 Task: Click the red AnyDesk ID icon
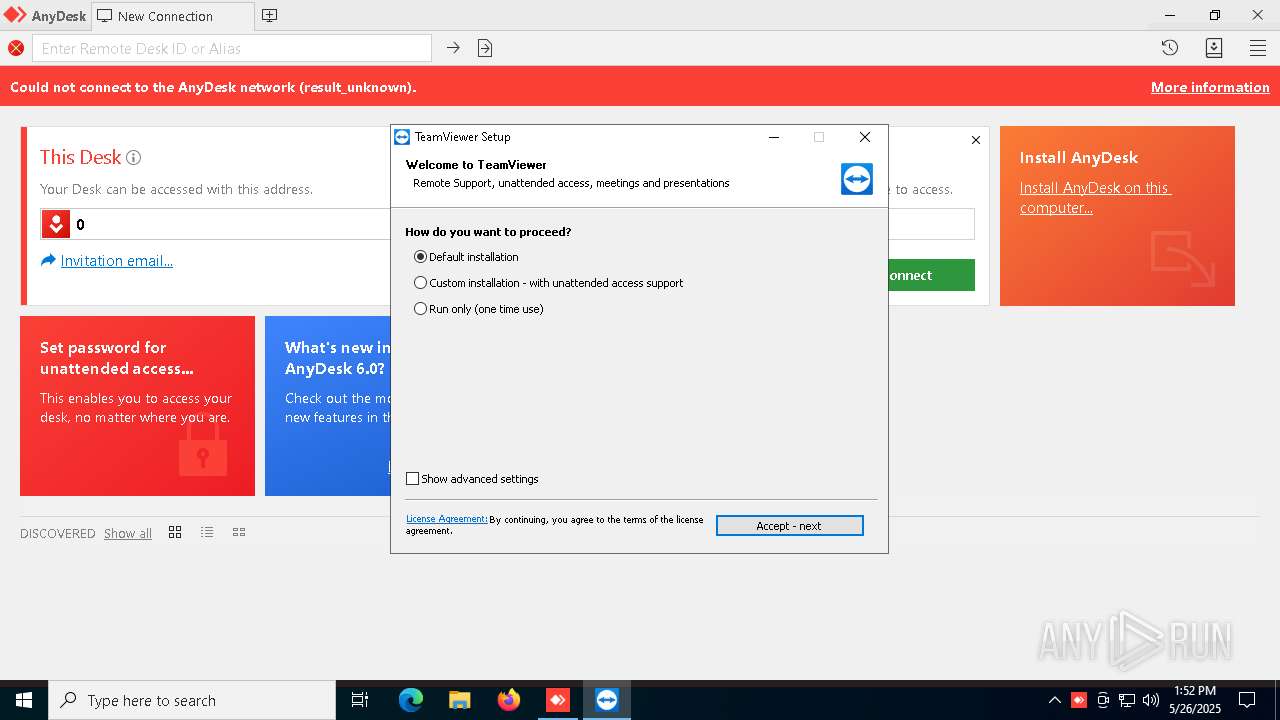pos(56,224)
